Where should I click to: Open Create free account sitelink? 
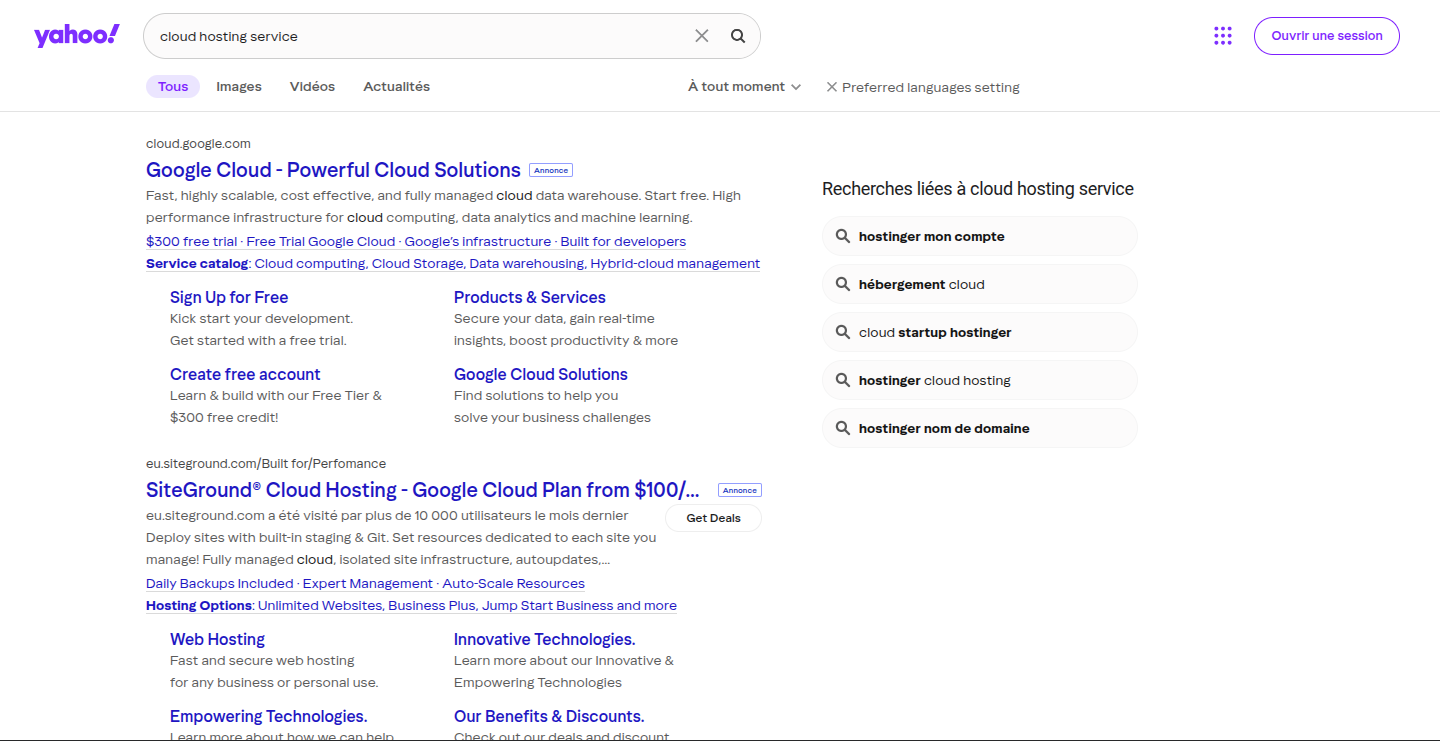[245, 374]
